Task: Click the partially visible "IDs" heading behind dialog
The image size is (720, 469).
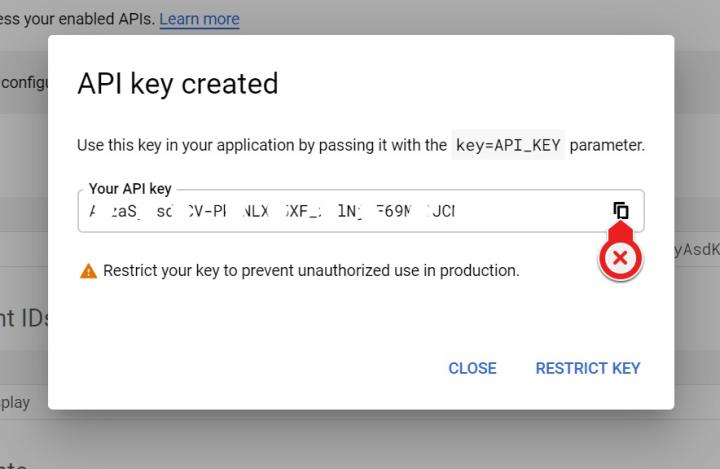Action: [x=24, y=318]
